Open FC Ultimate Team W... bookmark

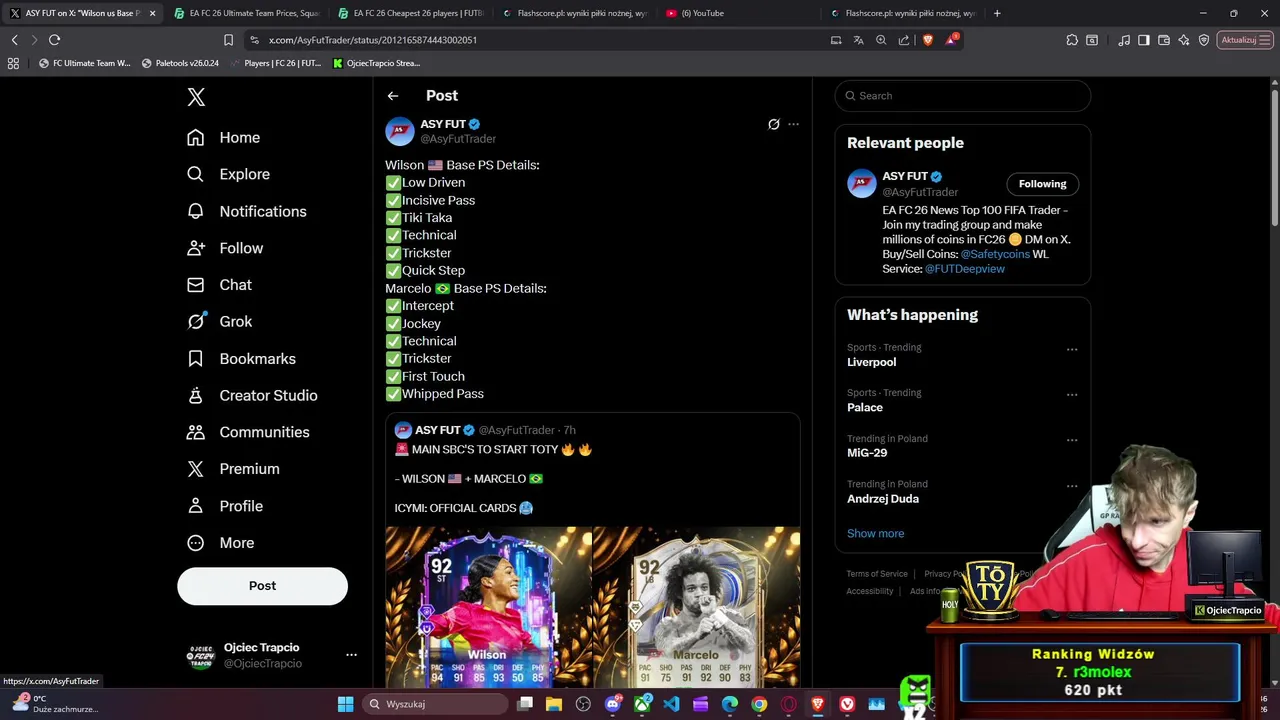[x=84, y=63]
